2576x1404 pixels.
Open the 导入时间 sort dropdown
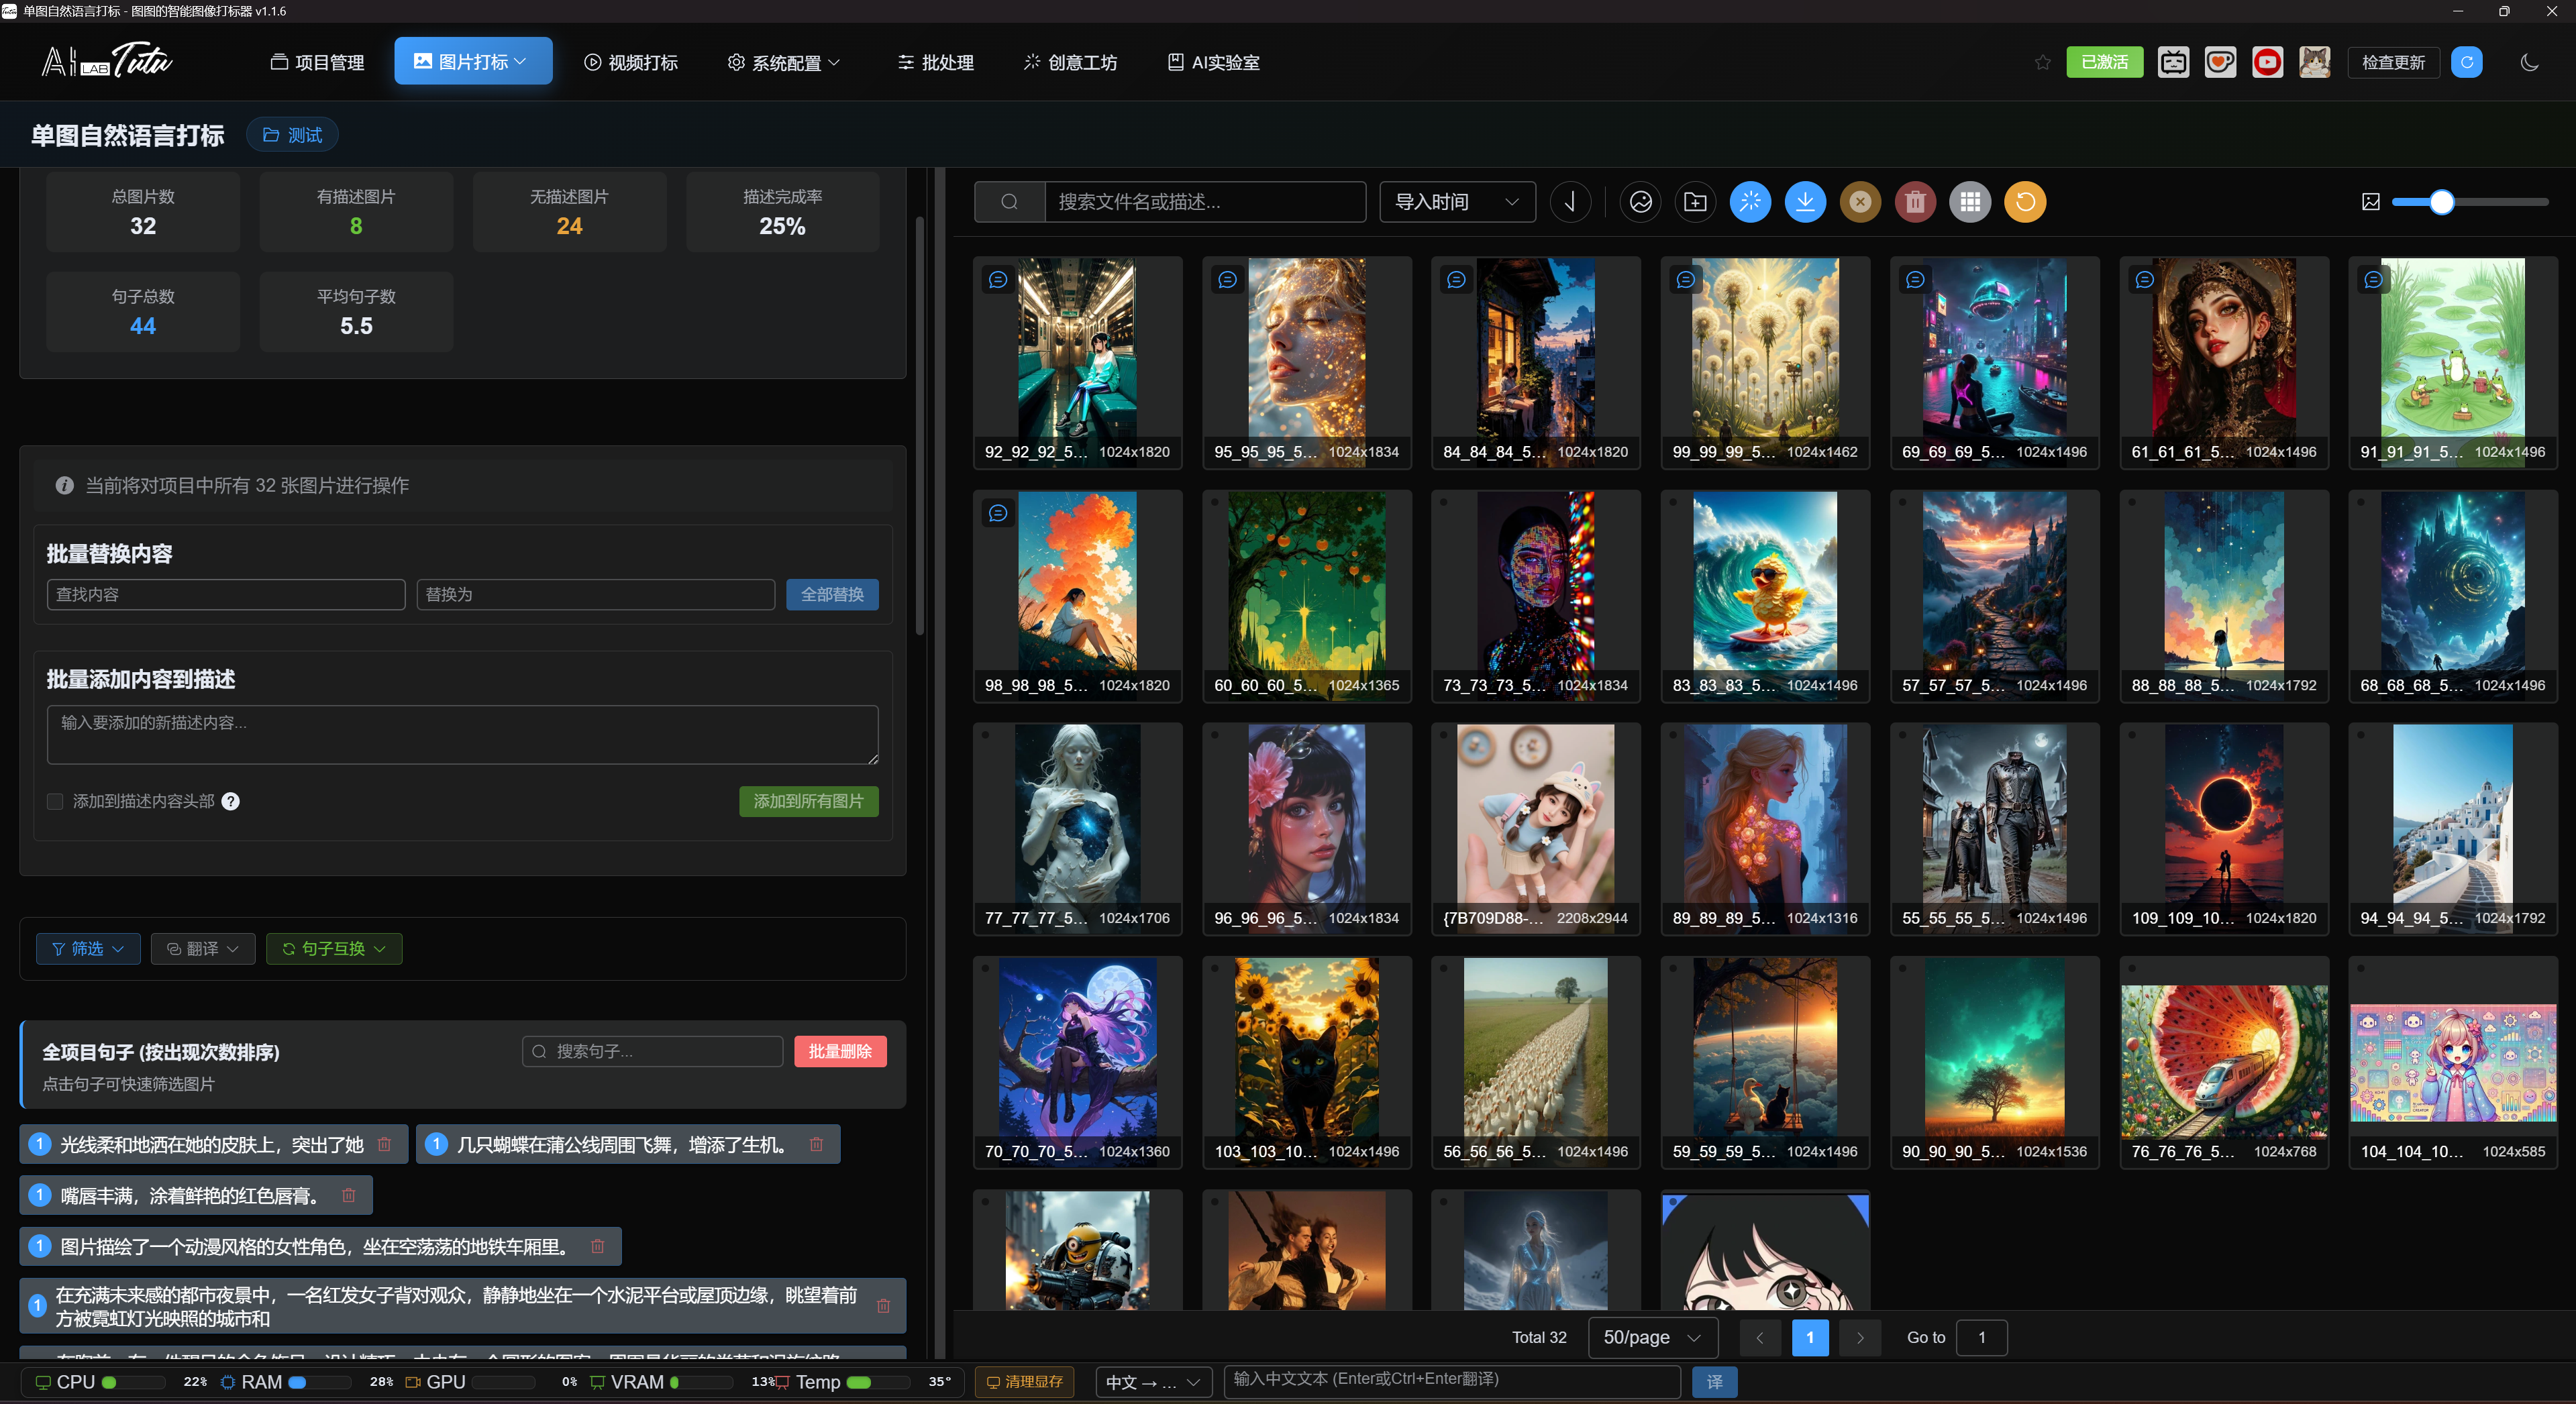pos(1456,202)
